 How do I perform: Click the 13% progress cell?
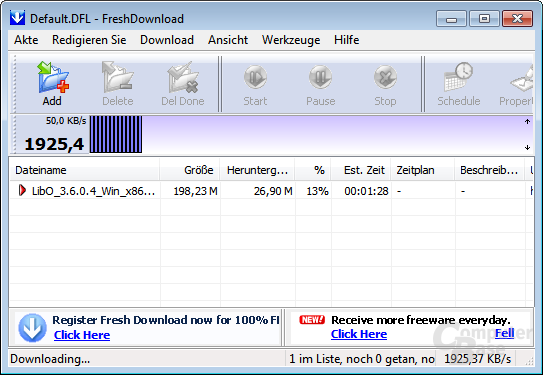click(317, 191)
